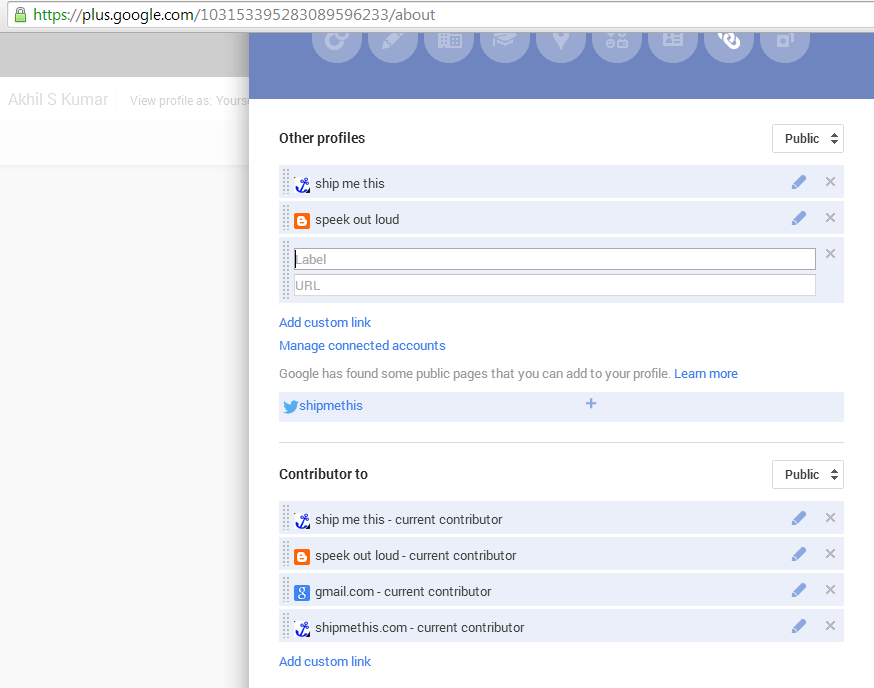Screen dimensions: 874x688
Task: Click the Twitter bird icon beside shipmethis
Action: coord(290,406)
